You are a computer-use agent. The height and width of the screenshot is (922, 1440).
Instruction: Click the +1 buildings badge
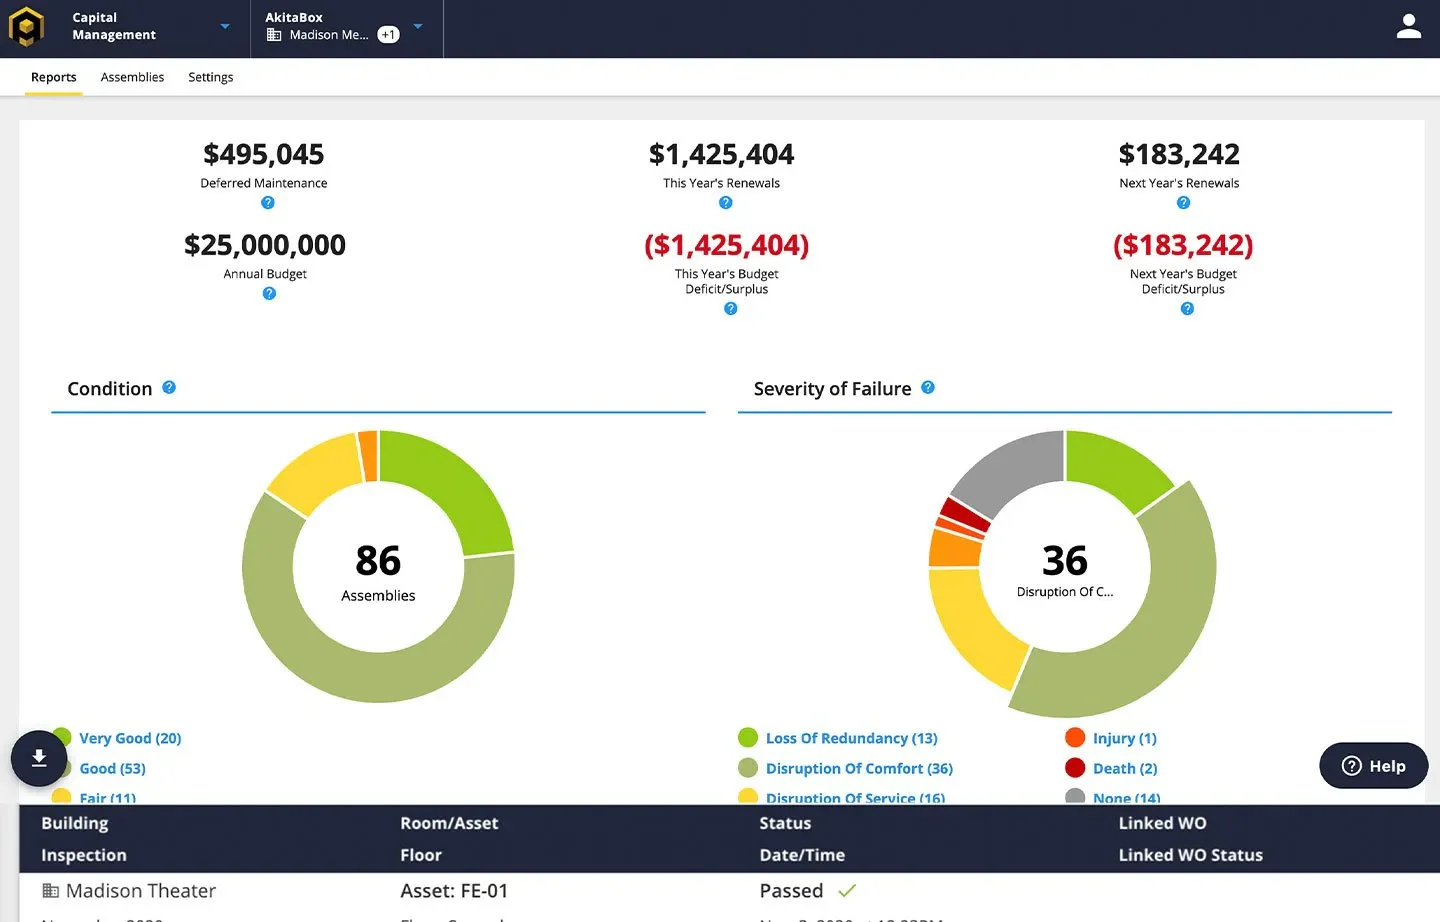tap(388, 35)
